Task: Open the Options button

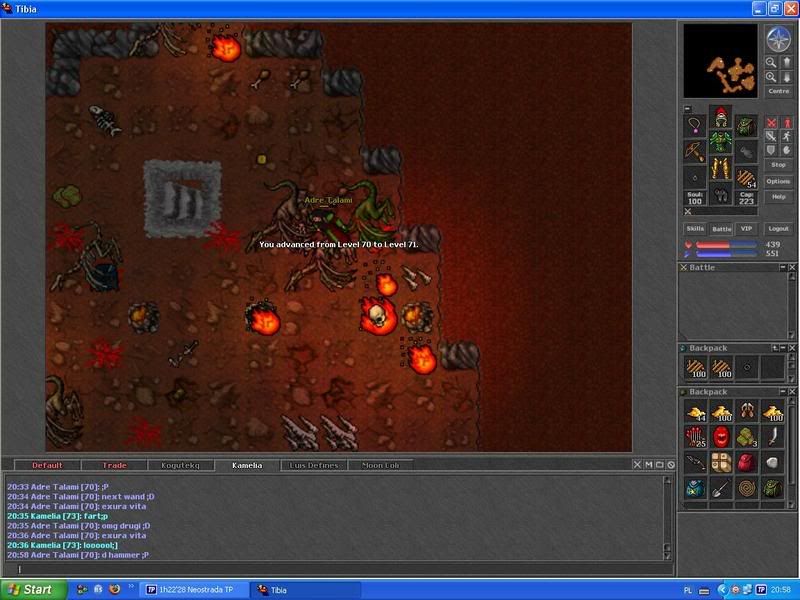Action: coord(779,181)
